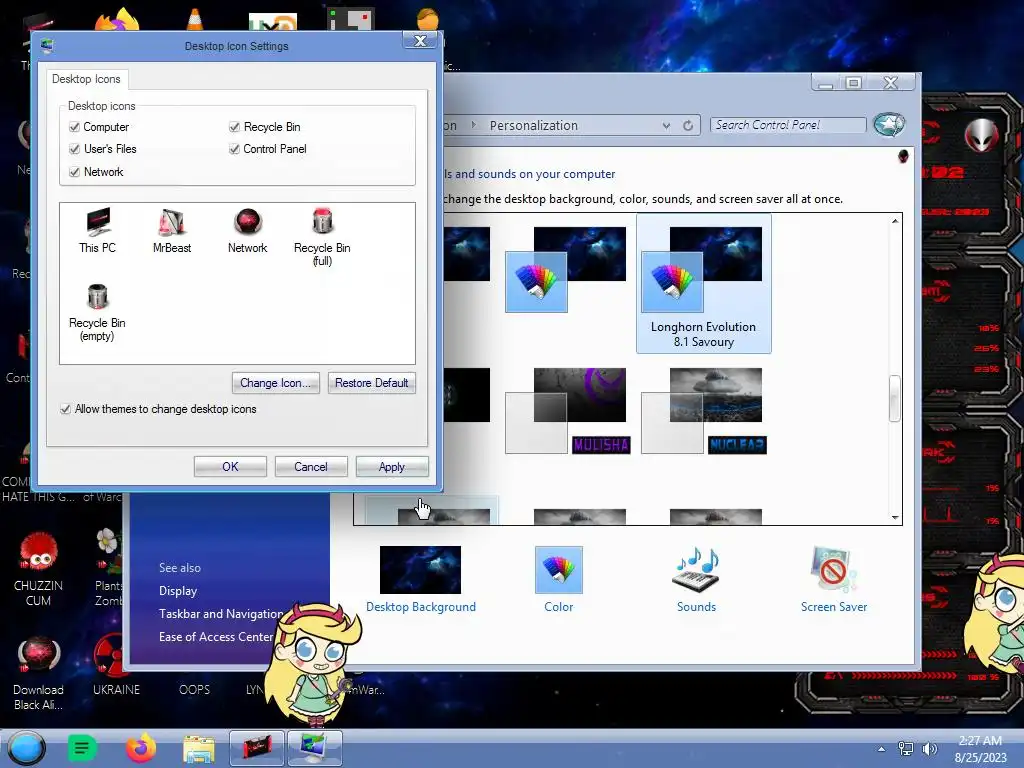Click the theme list scroll down arrow

pyautogui.click(x=895, y=517)
